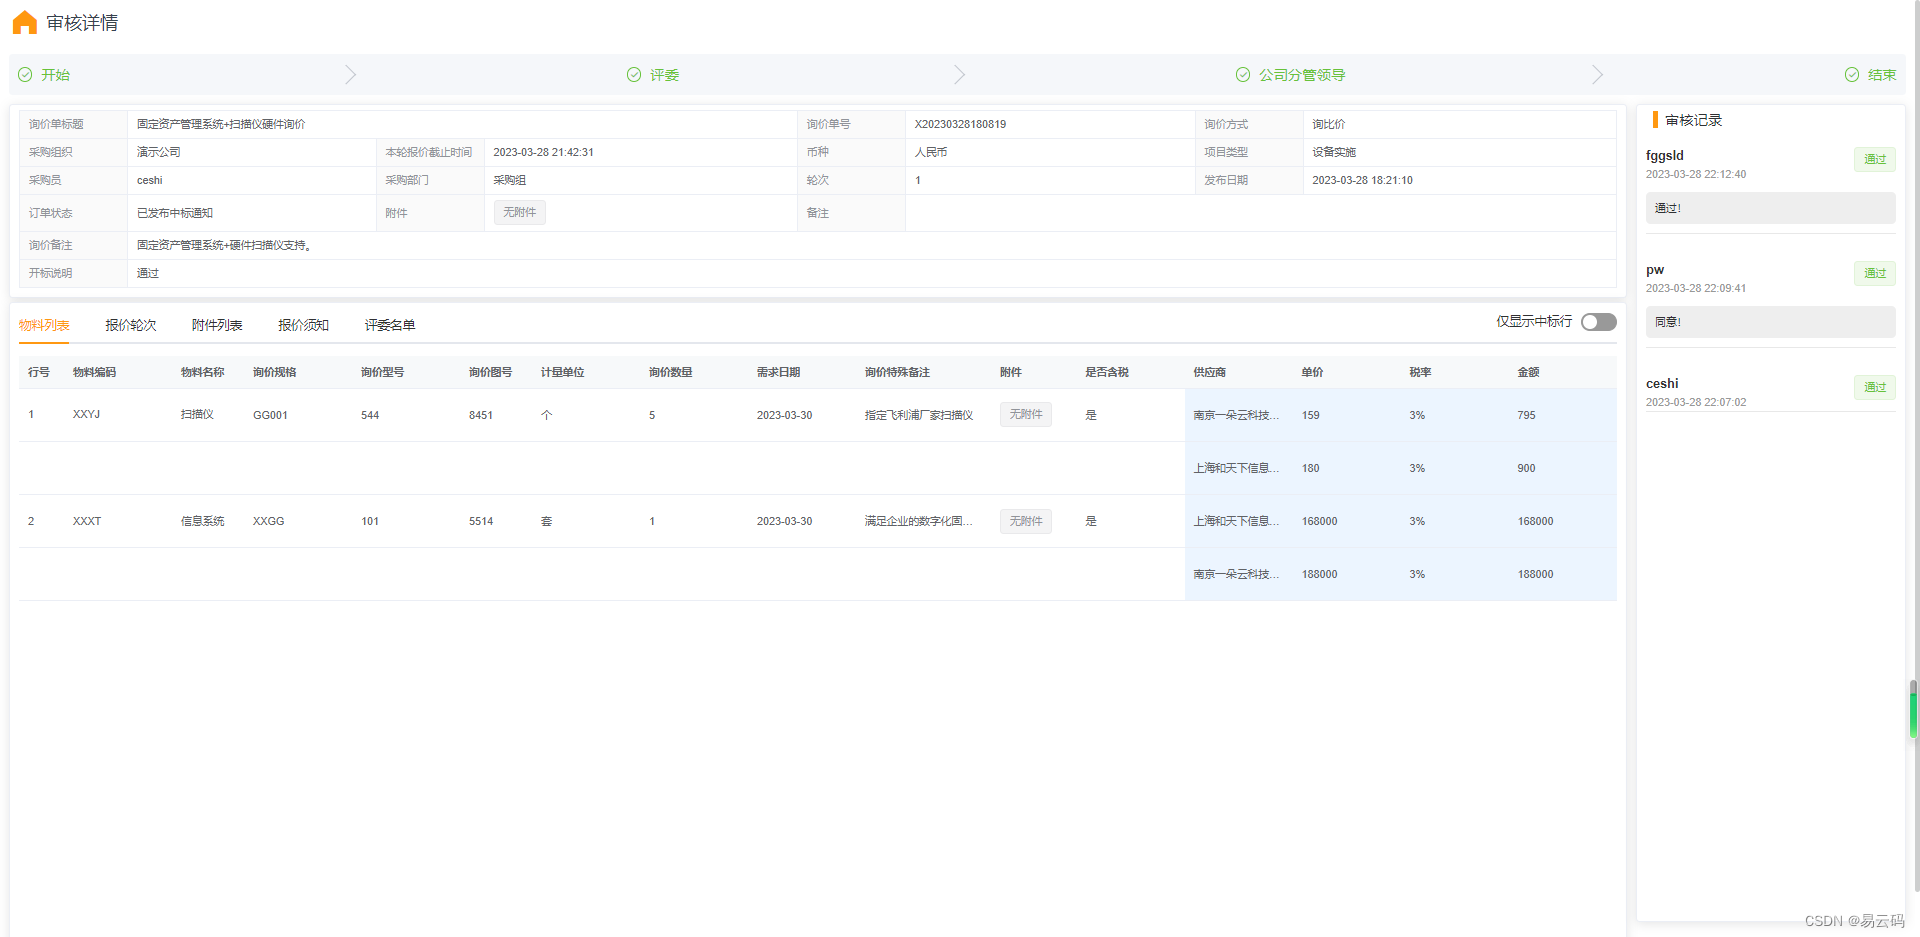Image resolution: width=1920 pixels, height=937 pixels.
Task: Click the 固定资产管理系统+扫描仪硬件询价 title value
Action: point(221,124)
